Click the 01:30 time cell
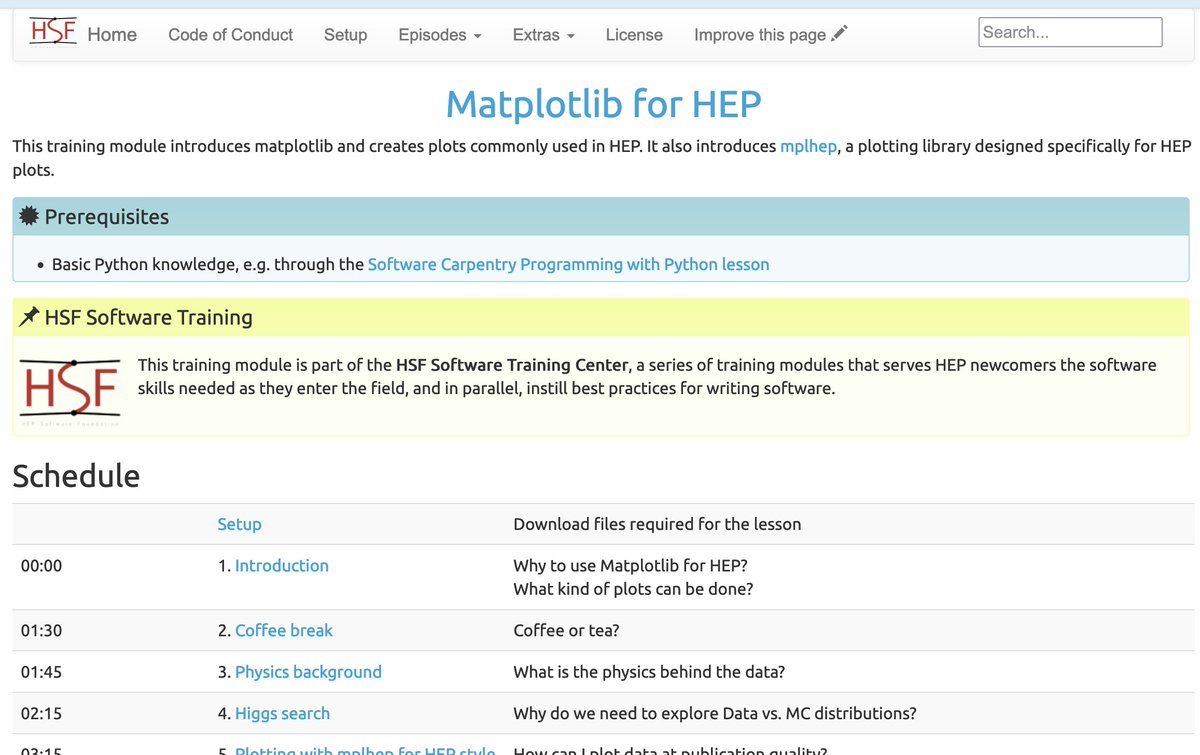 point(41,631)
